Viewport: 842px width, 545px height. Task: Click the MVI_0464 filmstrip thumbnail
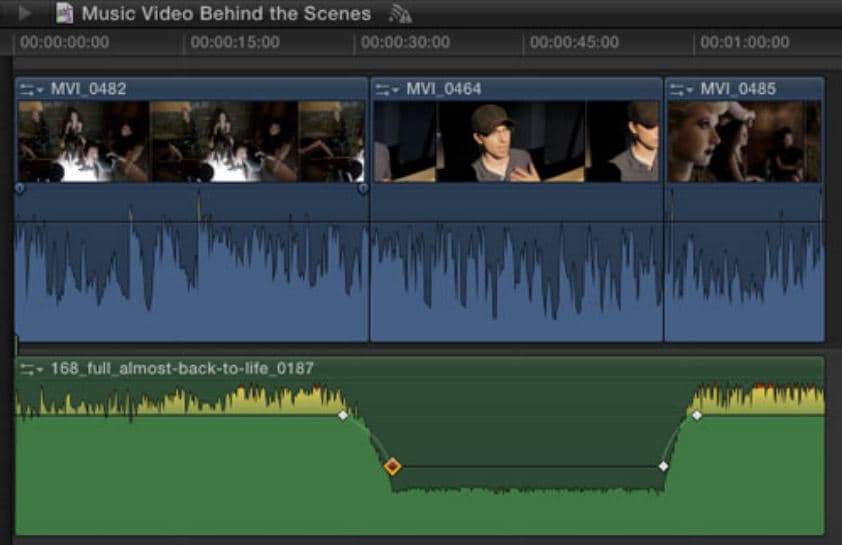tap(516, 142)
